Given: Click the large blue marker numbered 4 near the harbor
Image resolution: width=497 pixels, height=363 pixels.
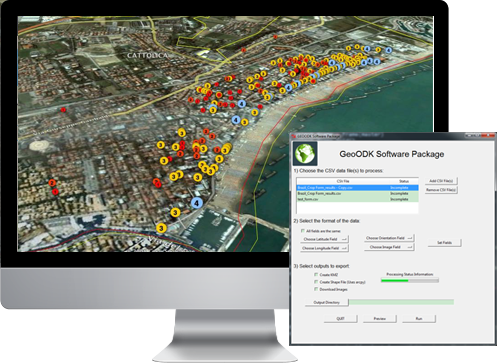Looking at the screenshot, I should 197,203.
